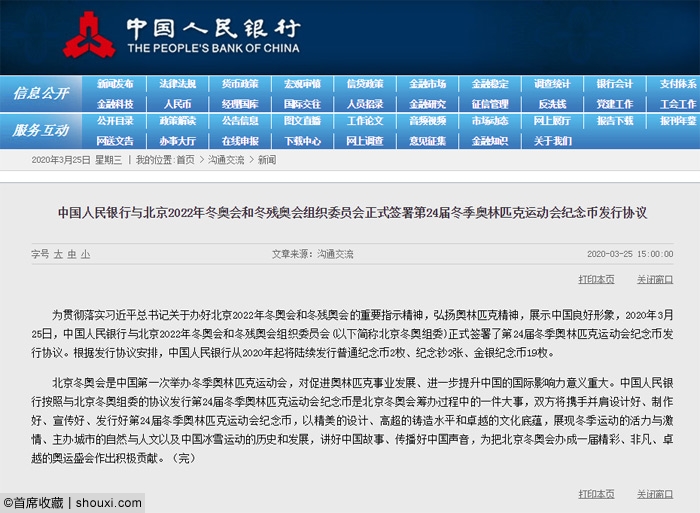This screenshot has height=513, width=700.
Task: Open the 法律法规 navigation item
Action: (178, 83)
